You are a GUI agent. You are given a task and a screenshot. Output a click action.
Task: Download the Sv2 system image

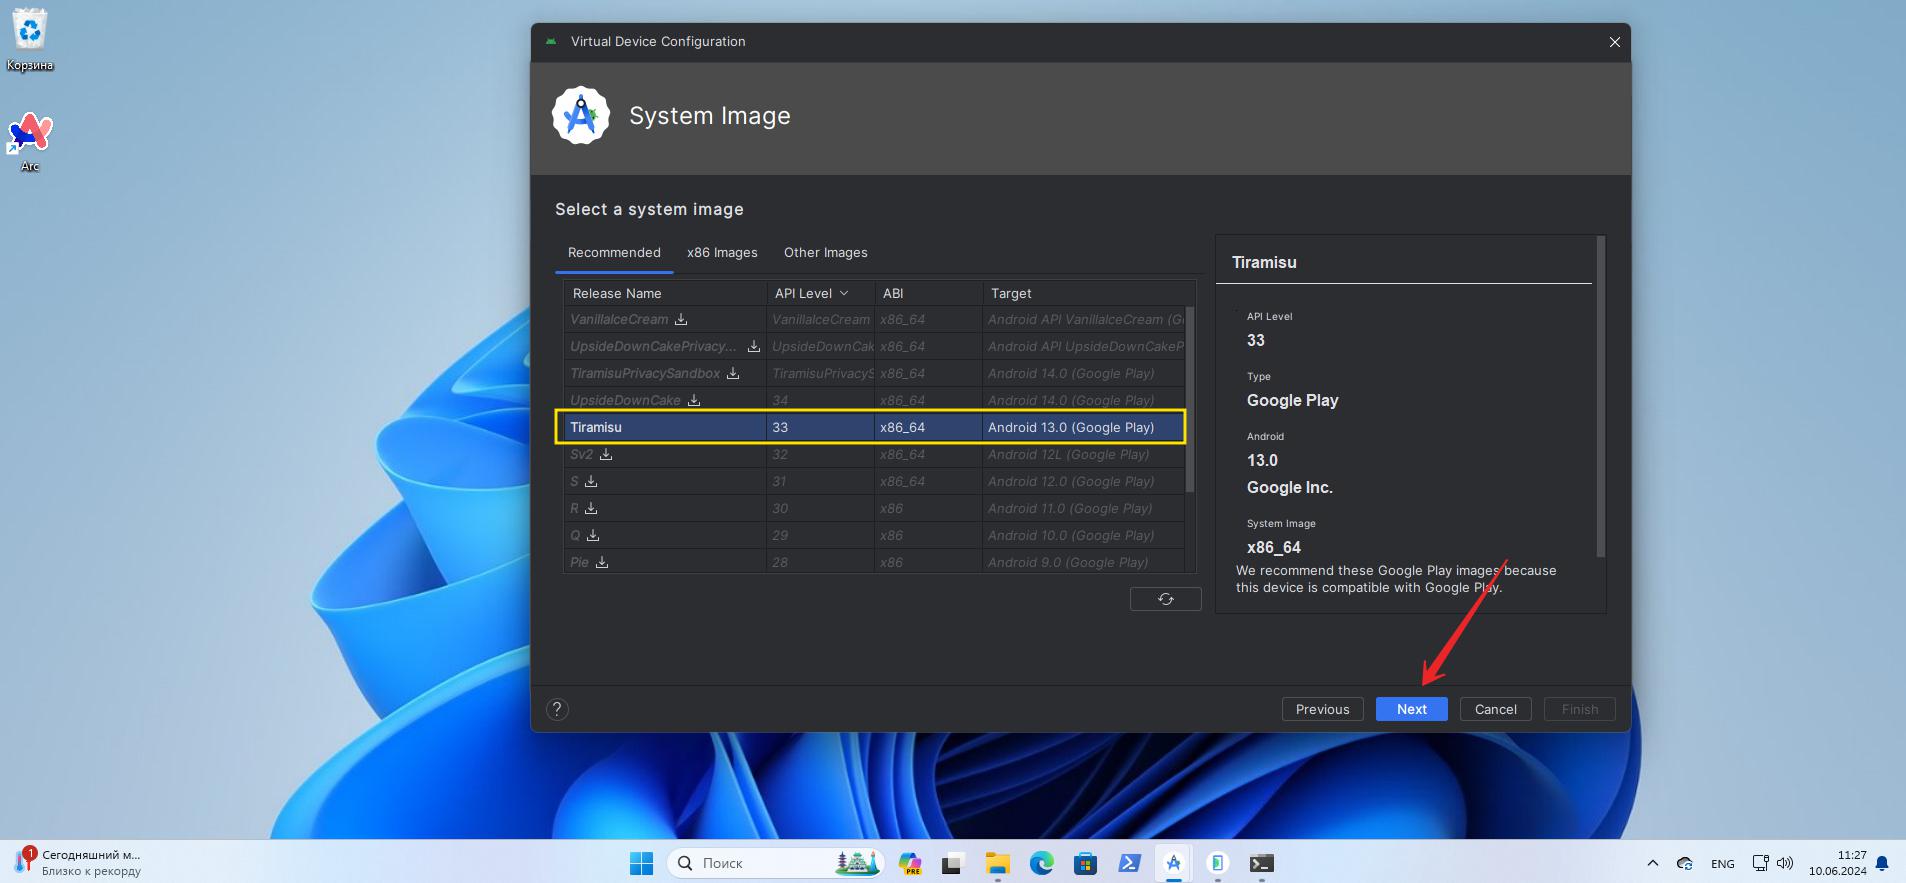pyautogui.click(x=606, y=454)
